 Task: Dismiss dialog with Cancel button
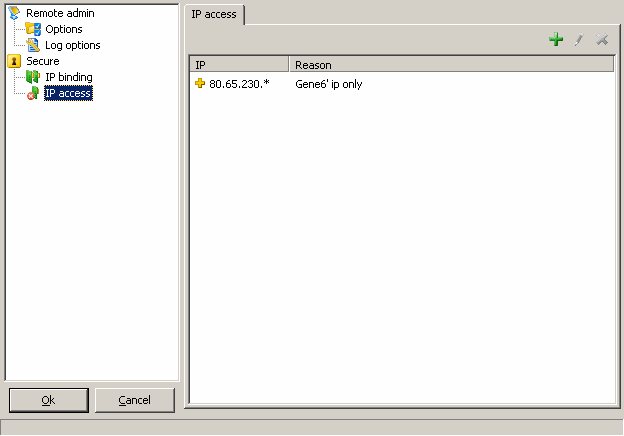click(135, 400)
